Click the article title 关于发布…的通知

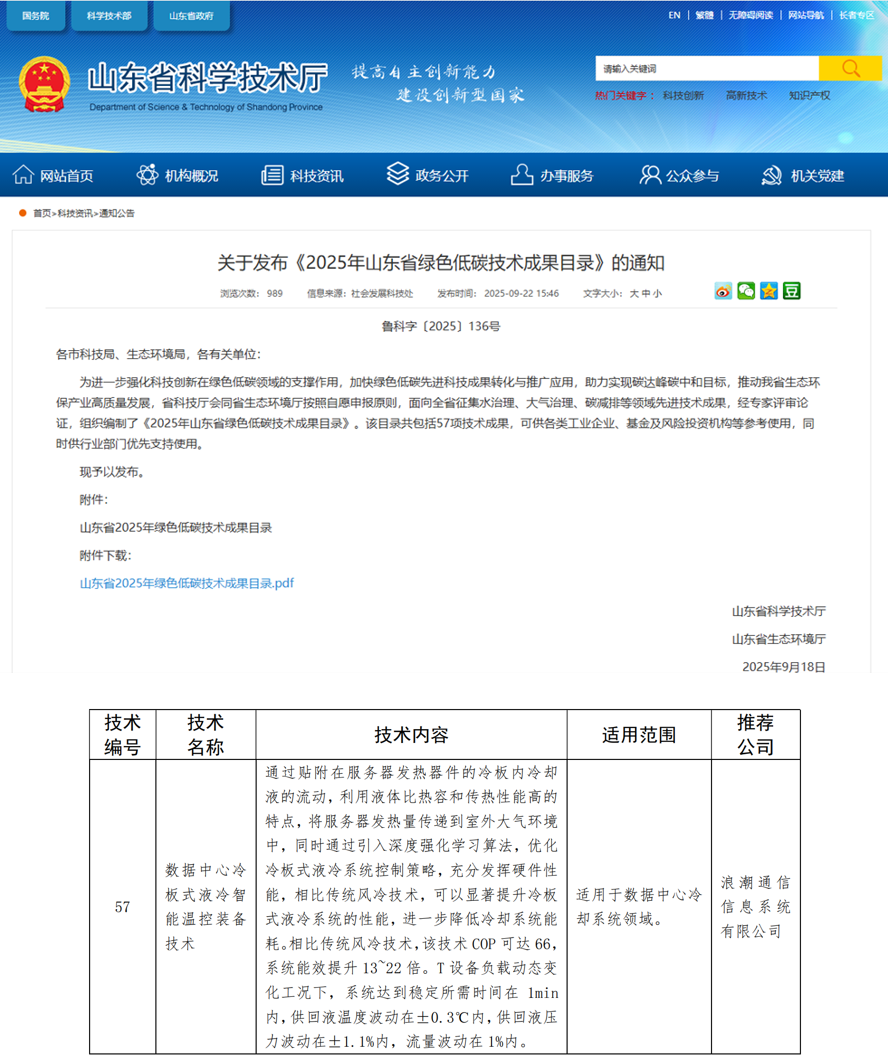click(x=441, y=263)
